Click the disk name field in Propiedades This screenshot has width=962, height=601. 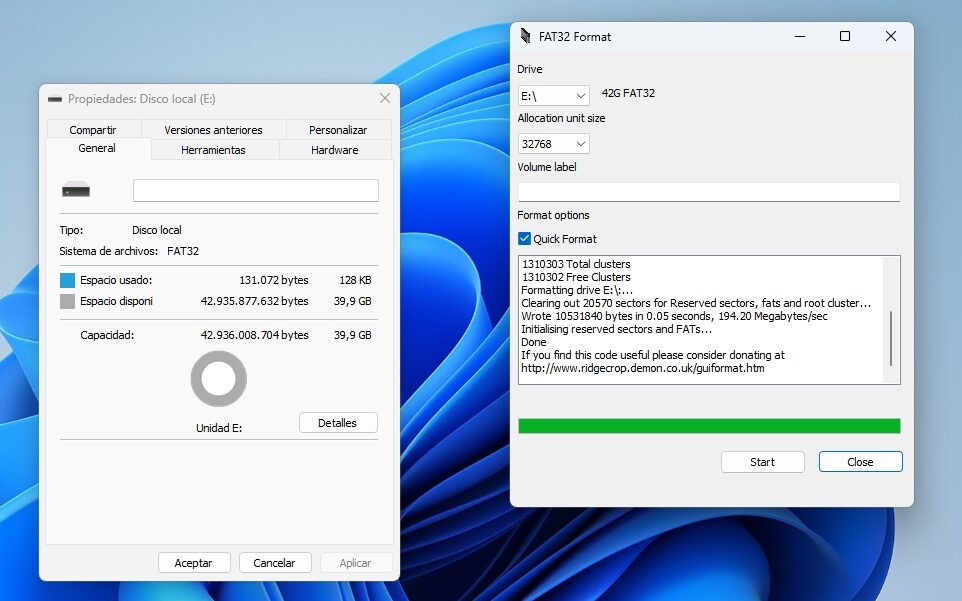pyautogui.click(x=256, y=190)
